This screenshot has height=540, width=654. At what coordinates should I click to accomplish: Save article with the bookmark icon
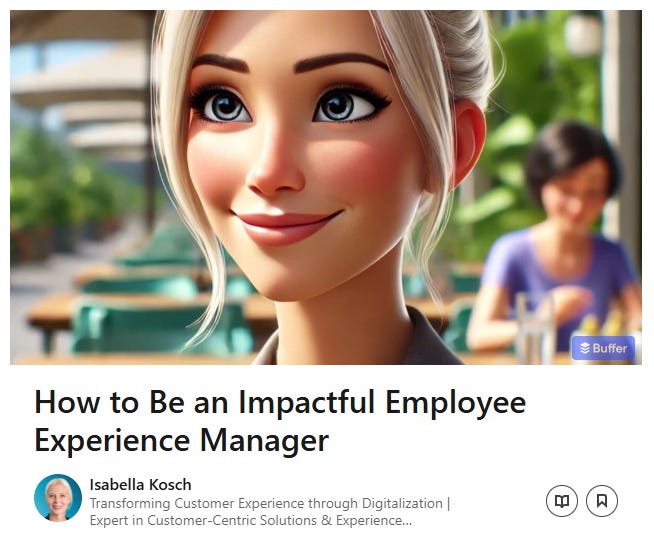pyautogui.click(x=601, y=500)
